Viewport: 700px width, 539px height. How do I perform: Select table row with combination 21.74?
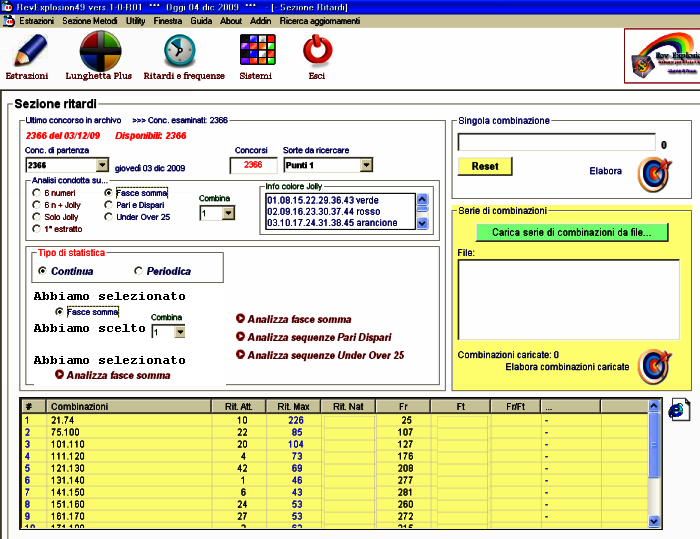click(x=335, y=420)
